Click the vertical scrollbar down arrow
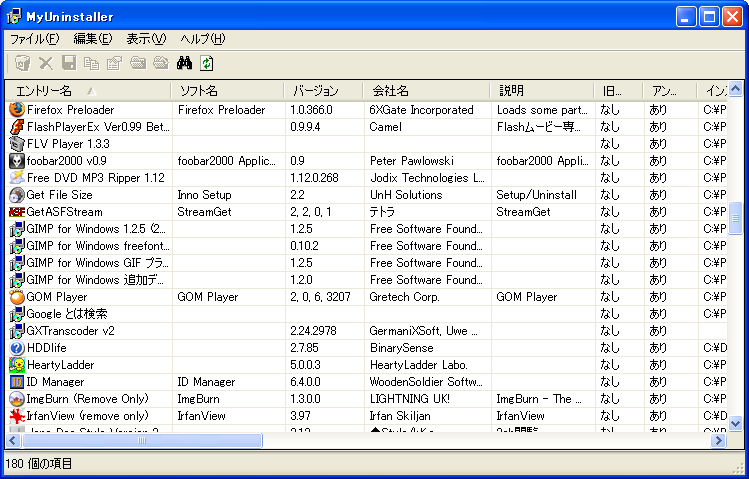Screen dimensions: 749x479 point(736,423)
